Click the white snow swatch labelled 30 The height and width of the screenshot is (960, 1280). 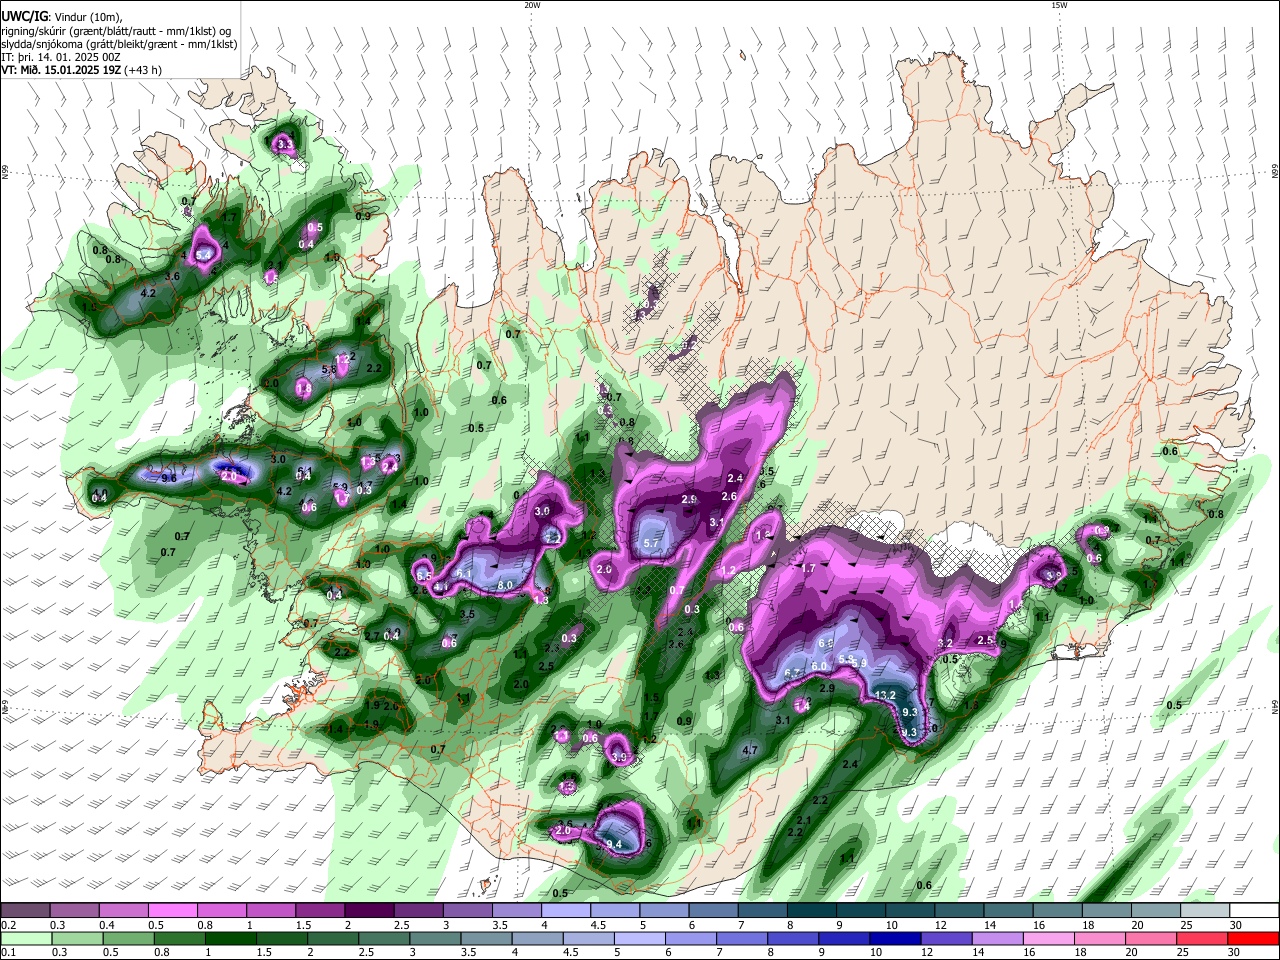[1255, 910]
